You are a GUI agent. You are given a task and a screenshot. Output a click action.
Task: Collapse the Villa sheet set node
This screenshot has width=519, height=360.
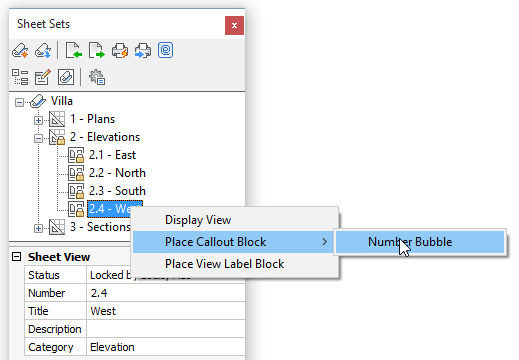click(19, 102)
